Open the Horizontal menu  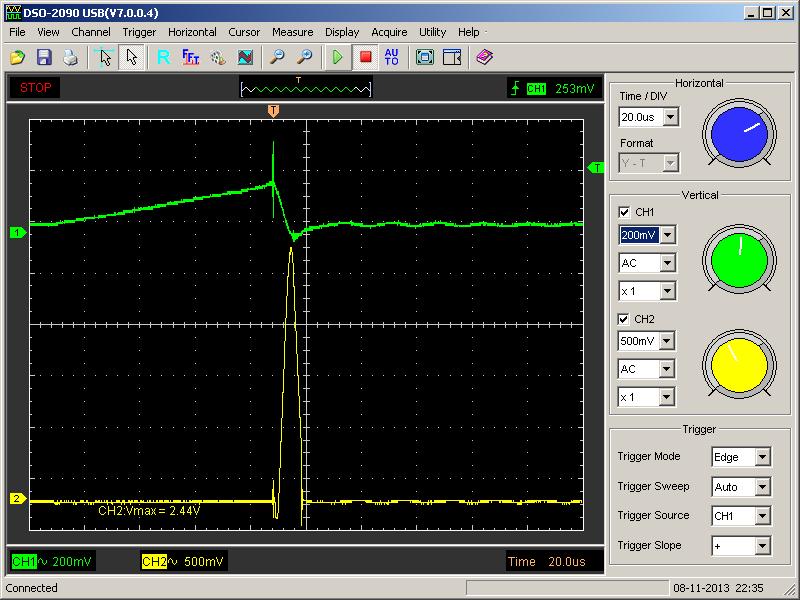(x=192, y=32)
